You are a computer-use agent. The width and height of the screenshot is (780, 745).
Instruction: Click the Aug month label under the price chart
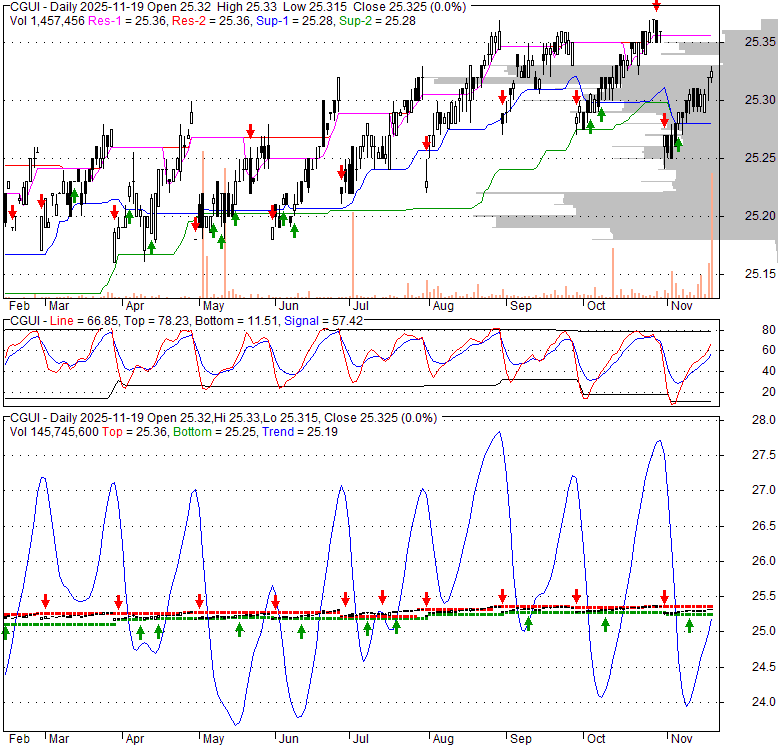click(x=443, y=306)
